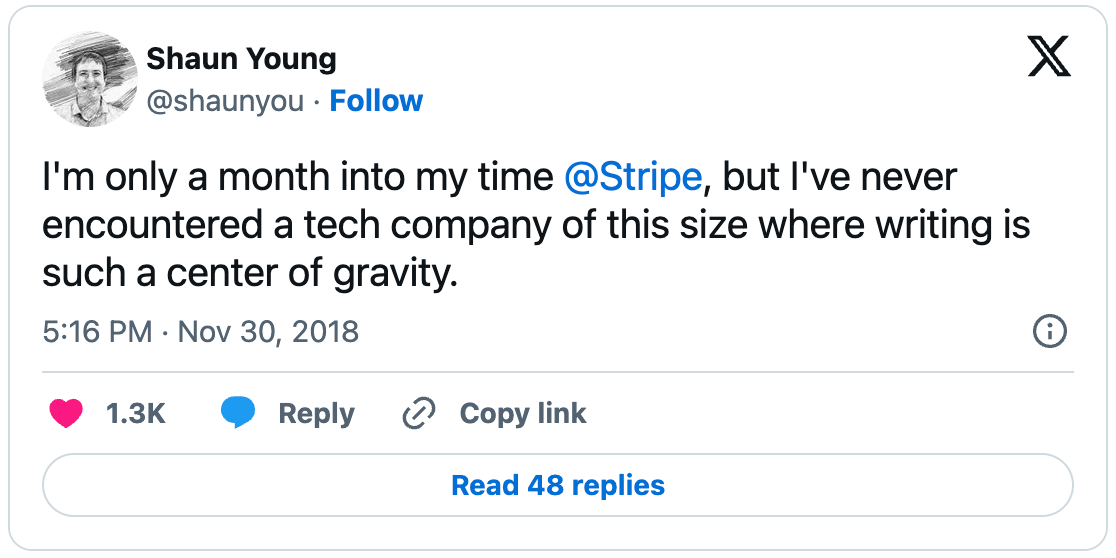The height and width of the screenshot is (558, 1116).
Task: Select the Copy link text label
Action: click(522, 414)
